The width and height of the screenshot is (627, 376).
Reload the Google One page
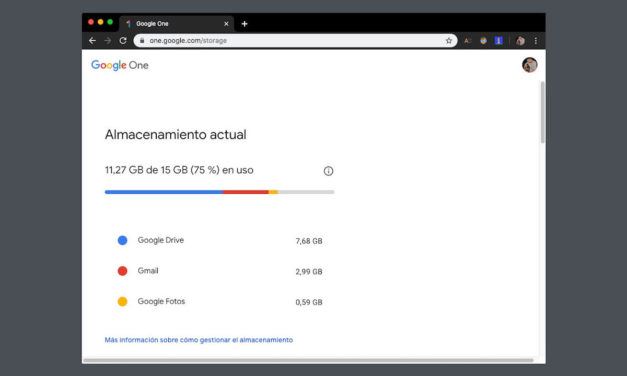[123, 40]
